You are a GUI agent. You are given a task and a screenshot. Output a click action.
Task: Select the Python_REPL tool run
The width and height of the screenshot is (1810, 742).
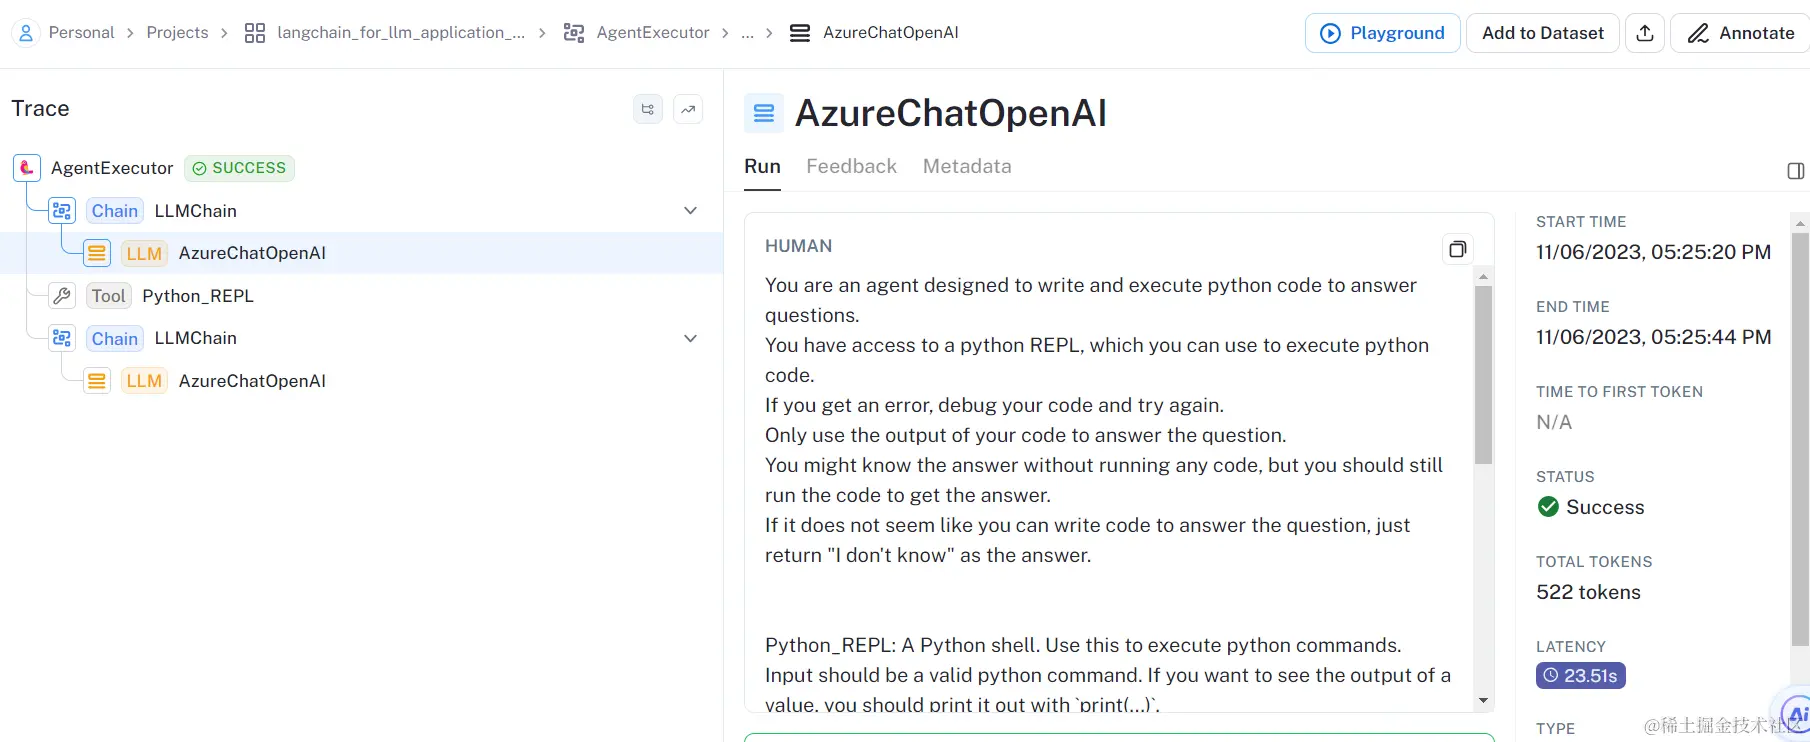[197, 296]
